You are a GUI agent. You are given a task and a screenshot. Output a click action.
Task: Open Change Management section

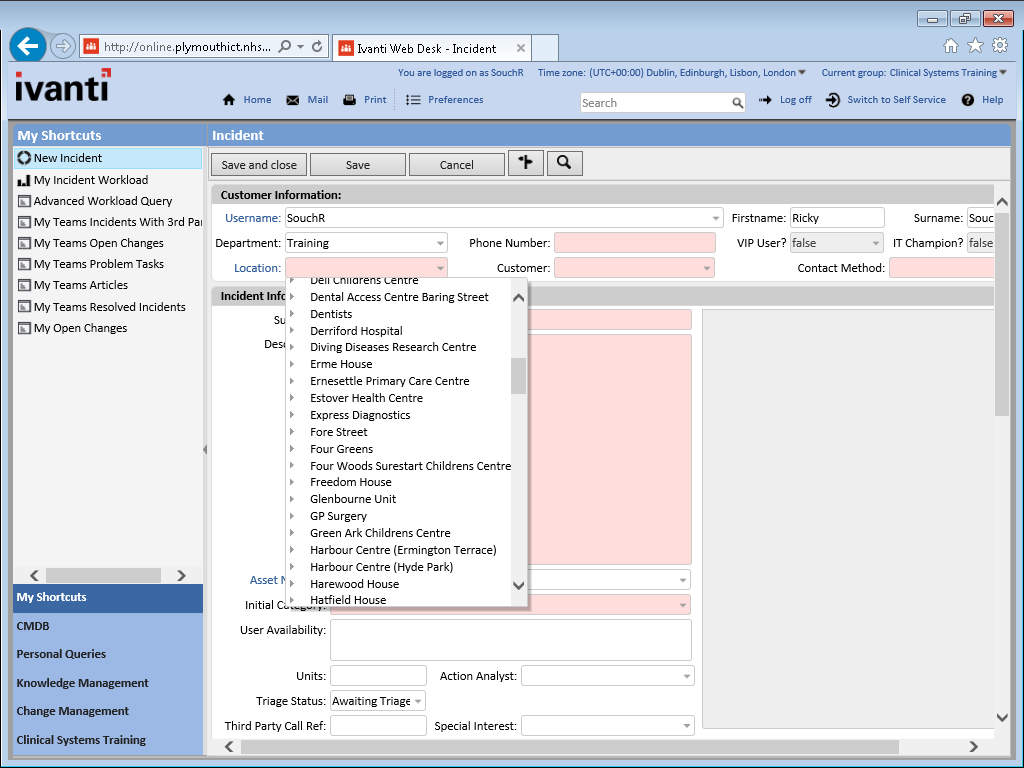108,711
